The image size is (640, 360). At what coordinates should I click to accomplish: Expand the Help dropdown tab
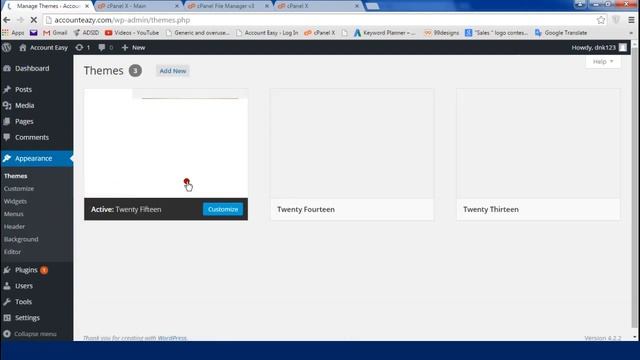(603, 62)
